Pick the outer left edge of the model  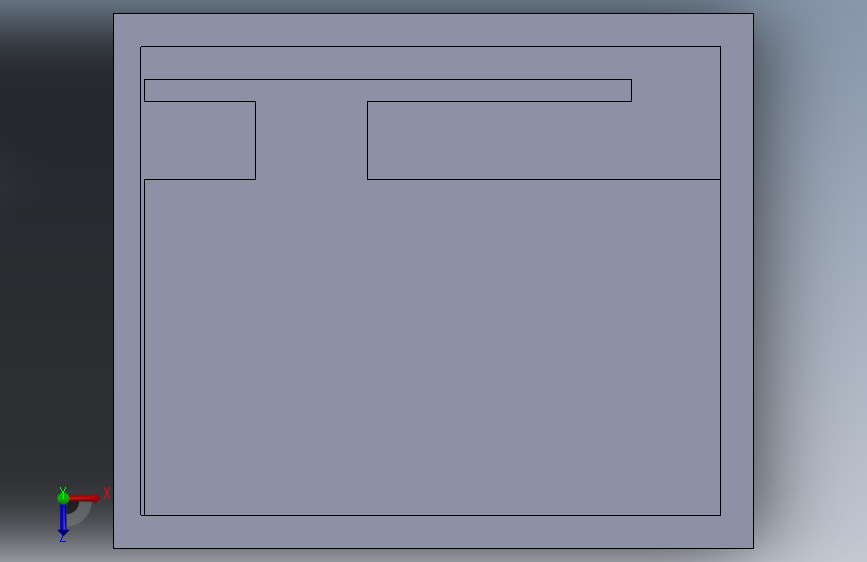114,281
